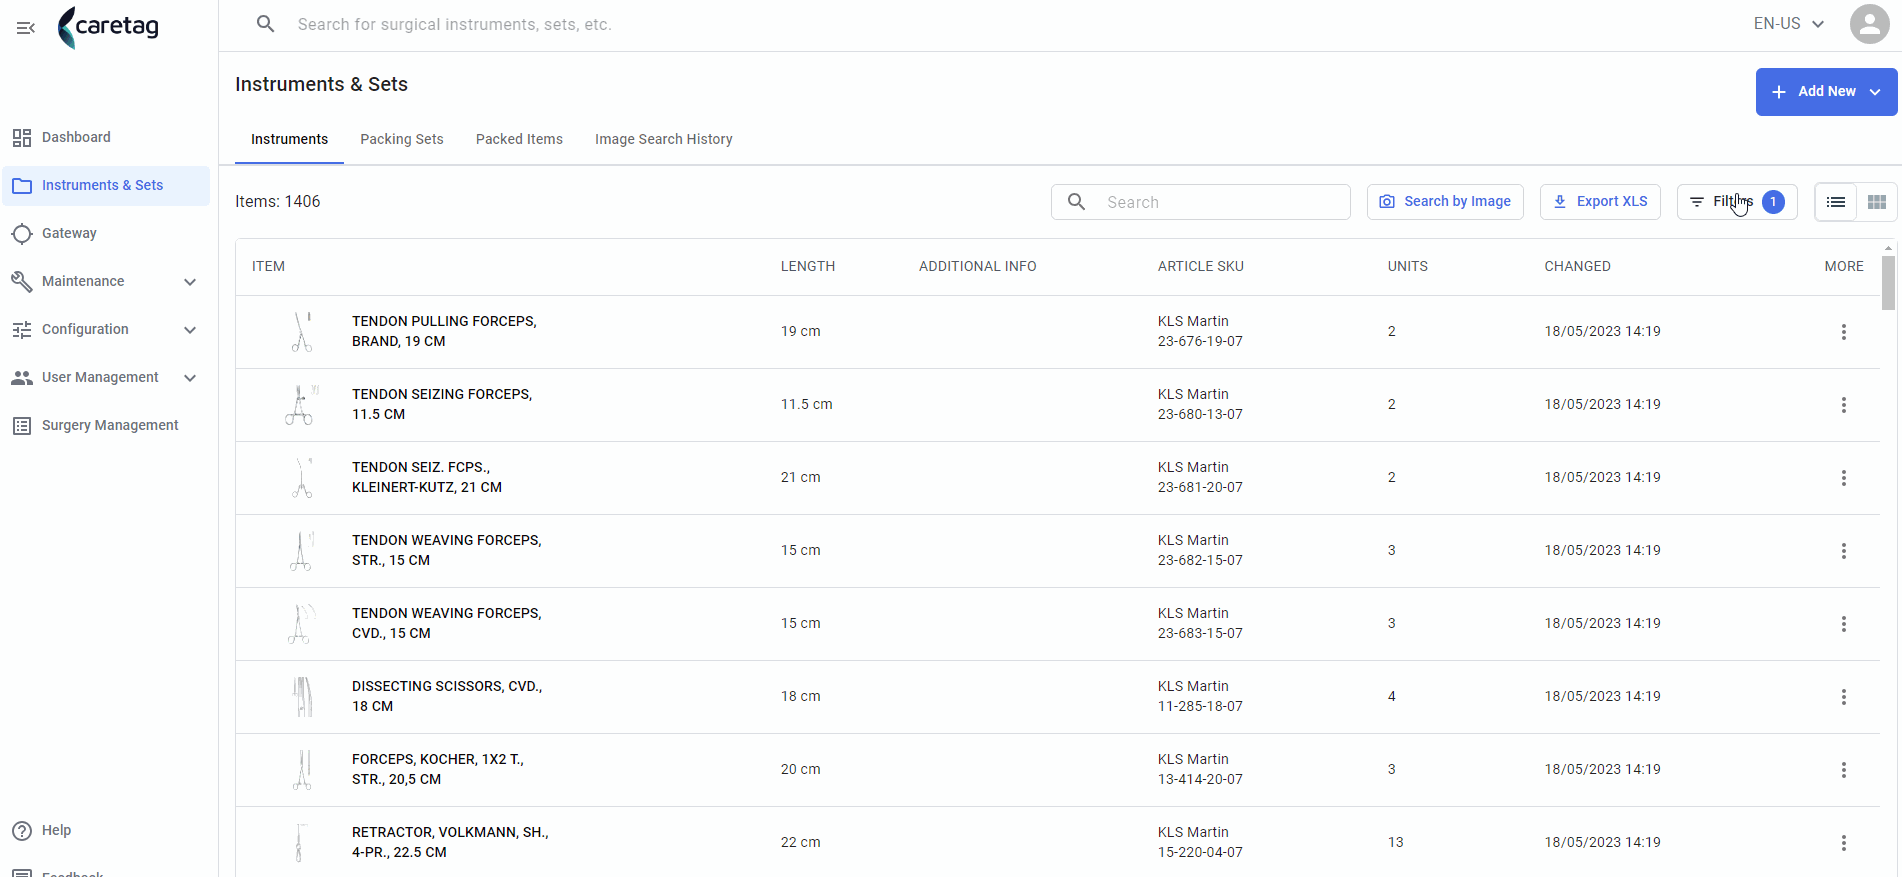Click the Gateway sidebar icon
Viewport: 1902px width, 877px height.
(x=22, y=234)
